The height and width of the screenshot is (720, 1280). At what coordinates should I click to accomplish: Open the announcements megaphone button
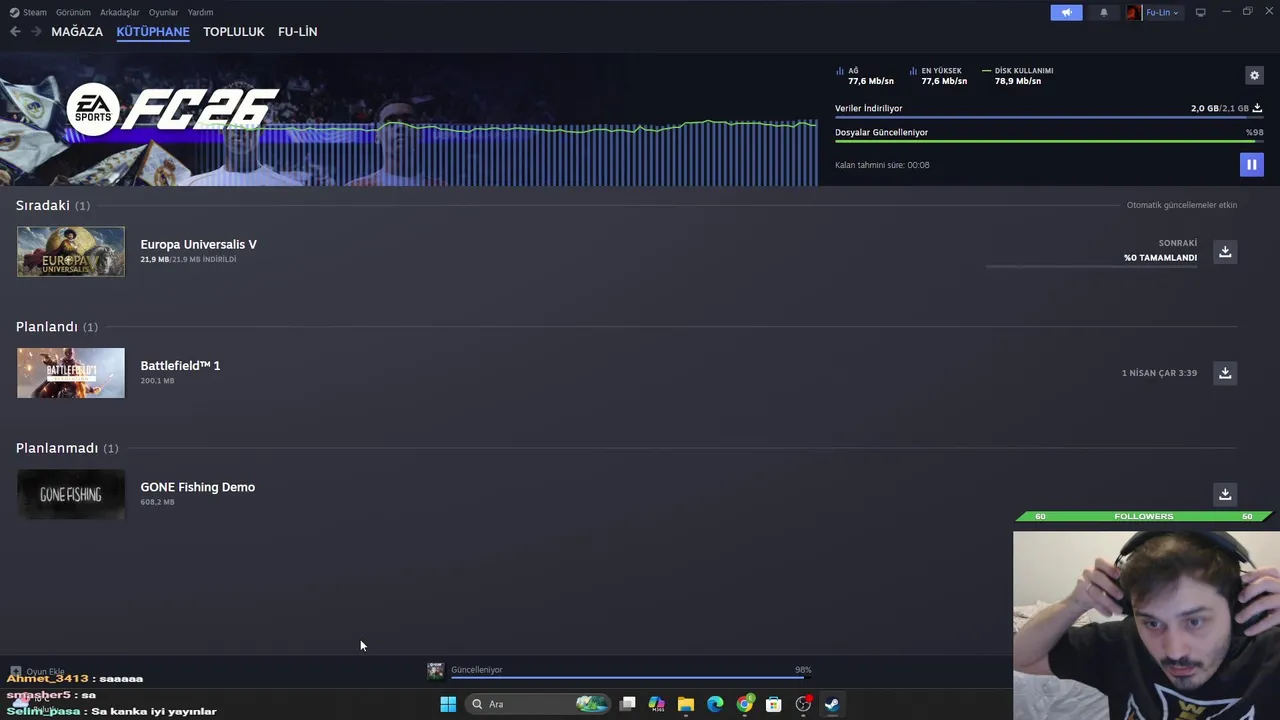(1066, 12)
